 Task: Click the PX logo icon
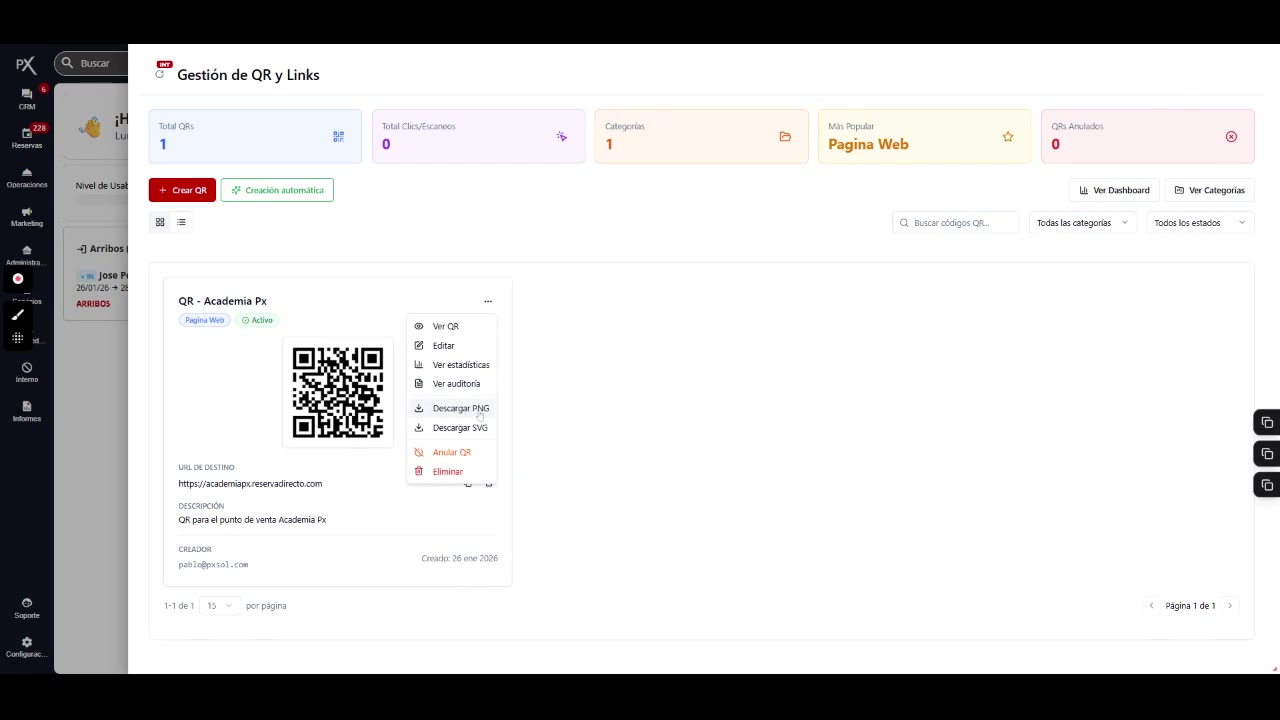coord(26,65)
